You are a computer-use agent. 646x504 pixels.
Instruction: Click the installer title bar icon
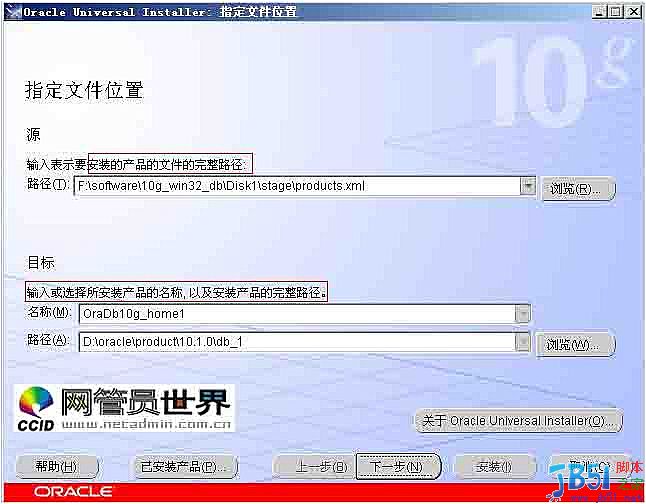pyautogui.click(x=12, y=11)
